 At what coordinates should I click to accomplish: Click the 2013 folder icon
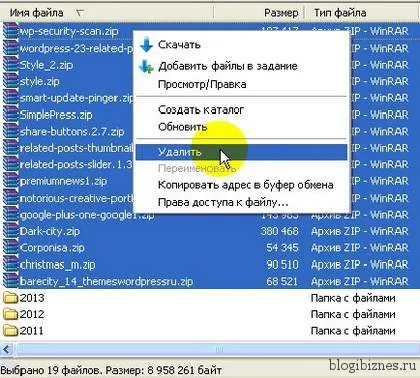tap(11, 298)
